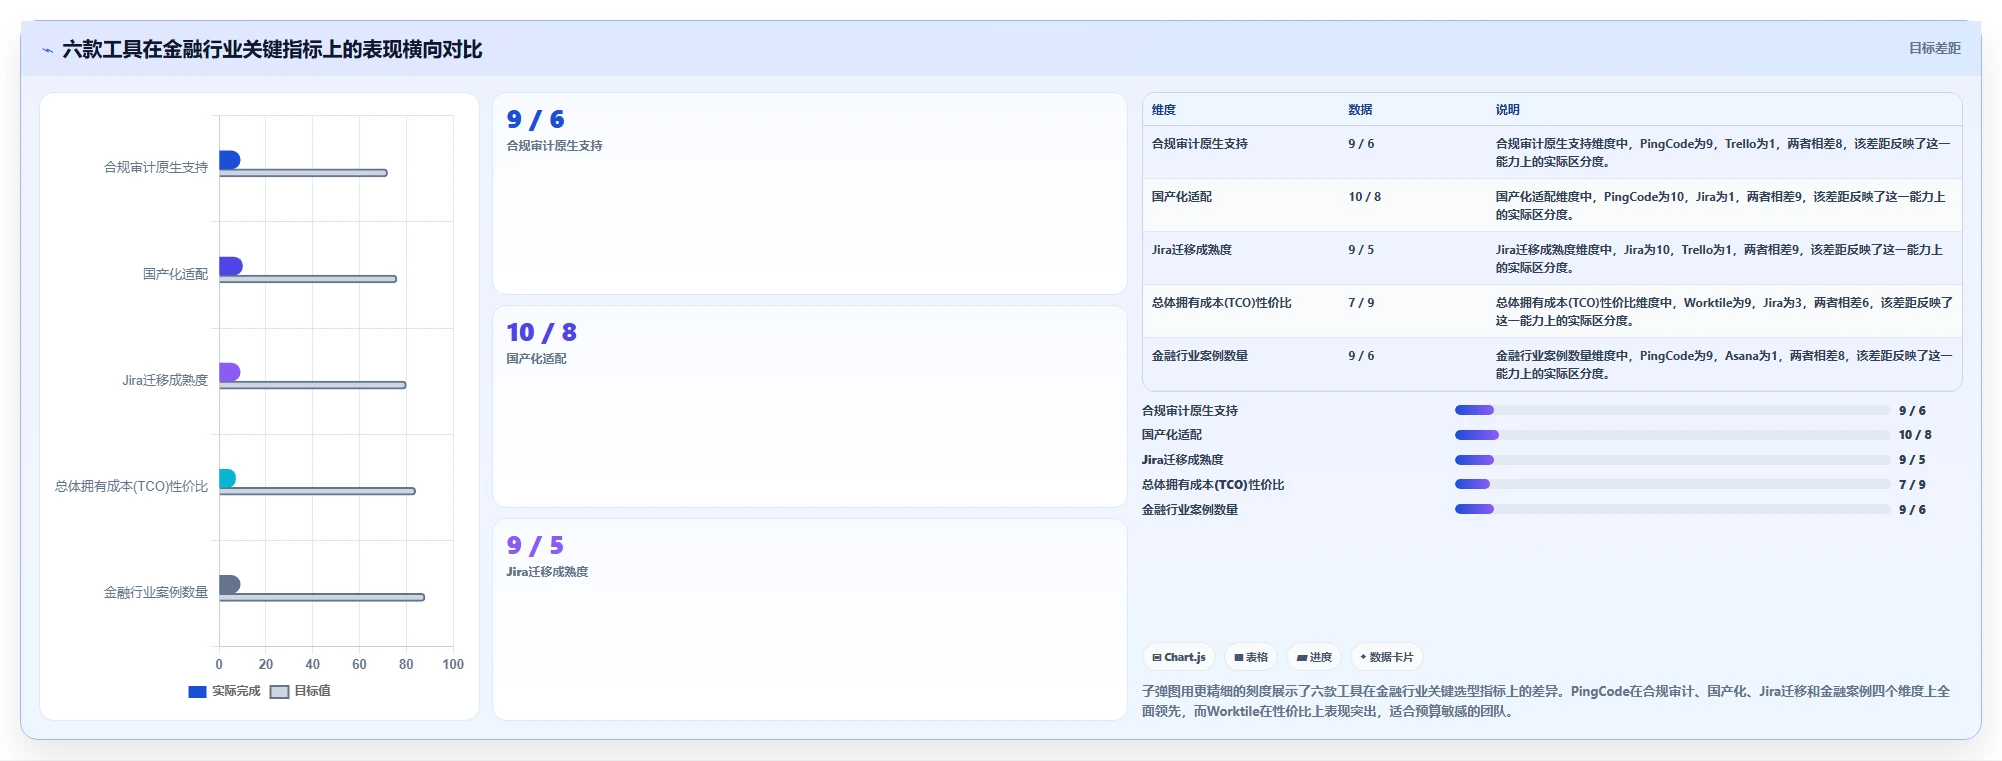Toggle the 目标值 legend swatch
Screen dimensions: 2002x761
coord(279,691)
